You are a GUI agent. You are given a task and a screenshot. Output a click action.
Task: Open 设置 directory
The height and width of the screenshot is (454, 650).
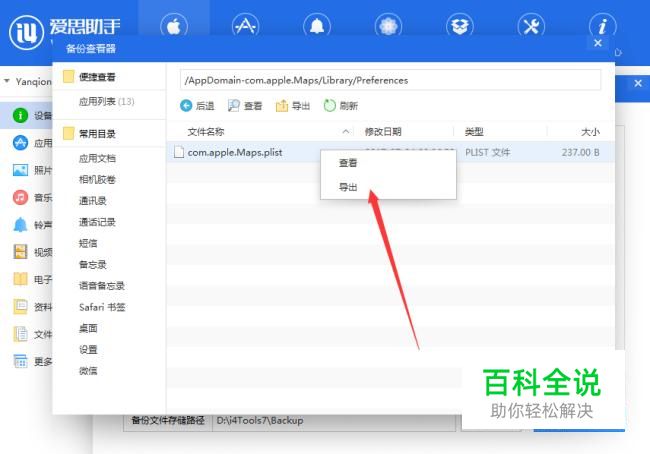coord(88,350)
